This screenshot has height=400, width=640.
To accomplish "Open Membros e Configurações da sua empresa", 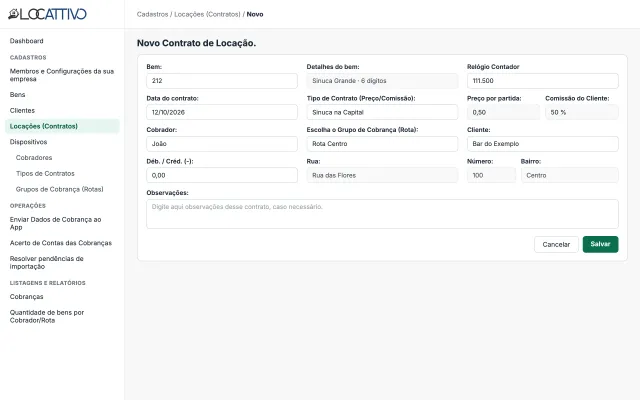I will coord(62,75).
